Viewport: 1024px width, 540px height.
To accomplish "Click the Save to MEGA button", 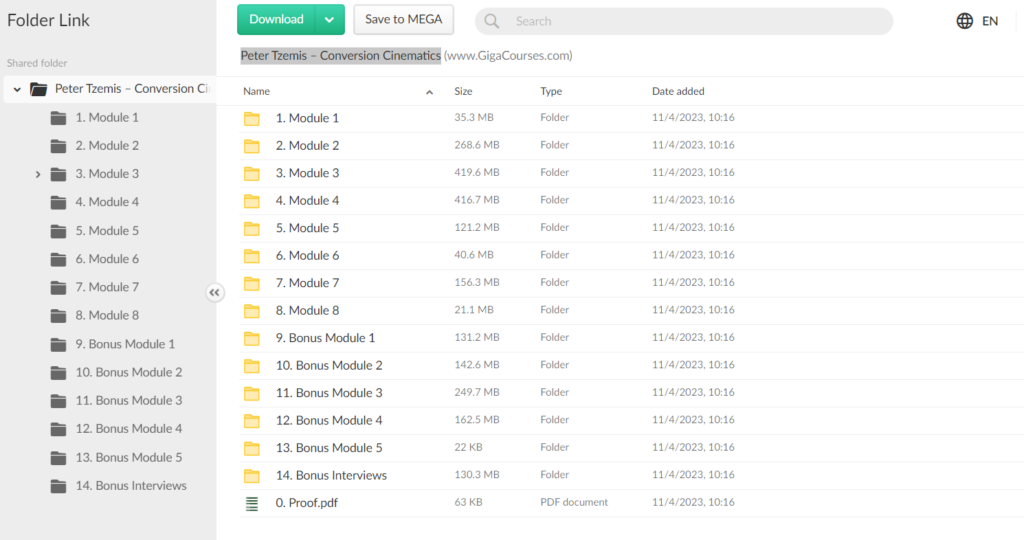I will (x=403, y=20).
